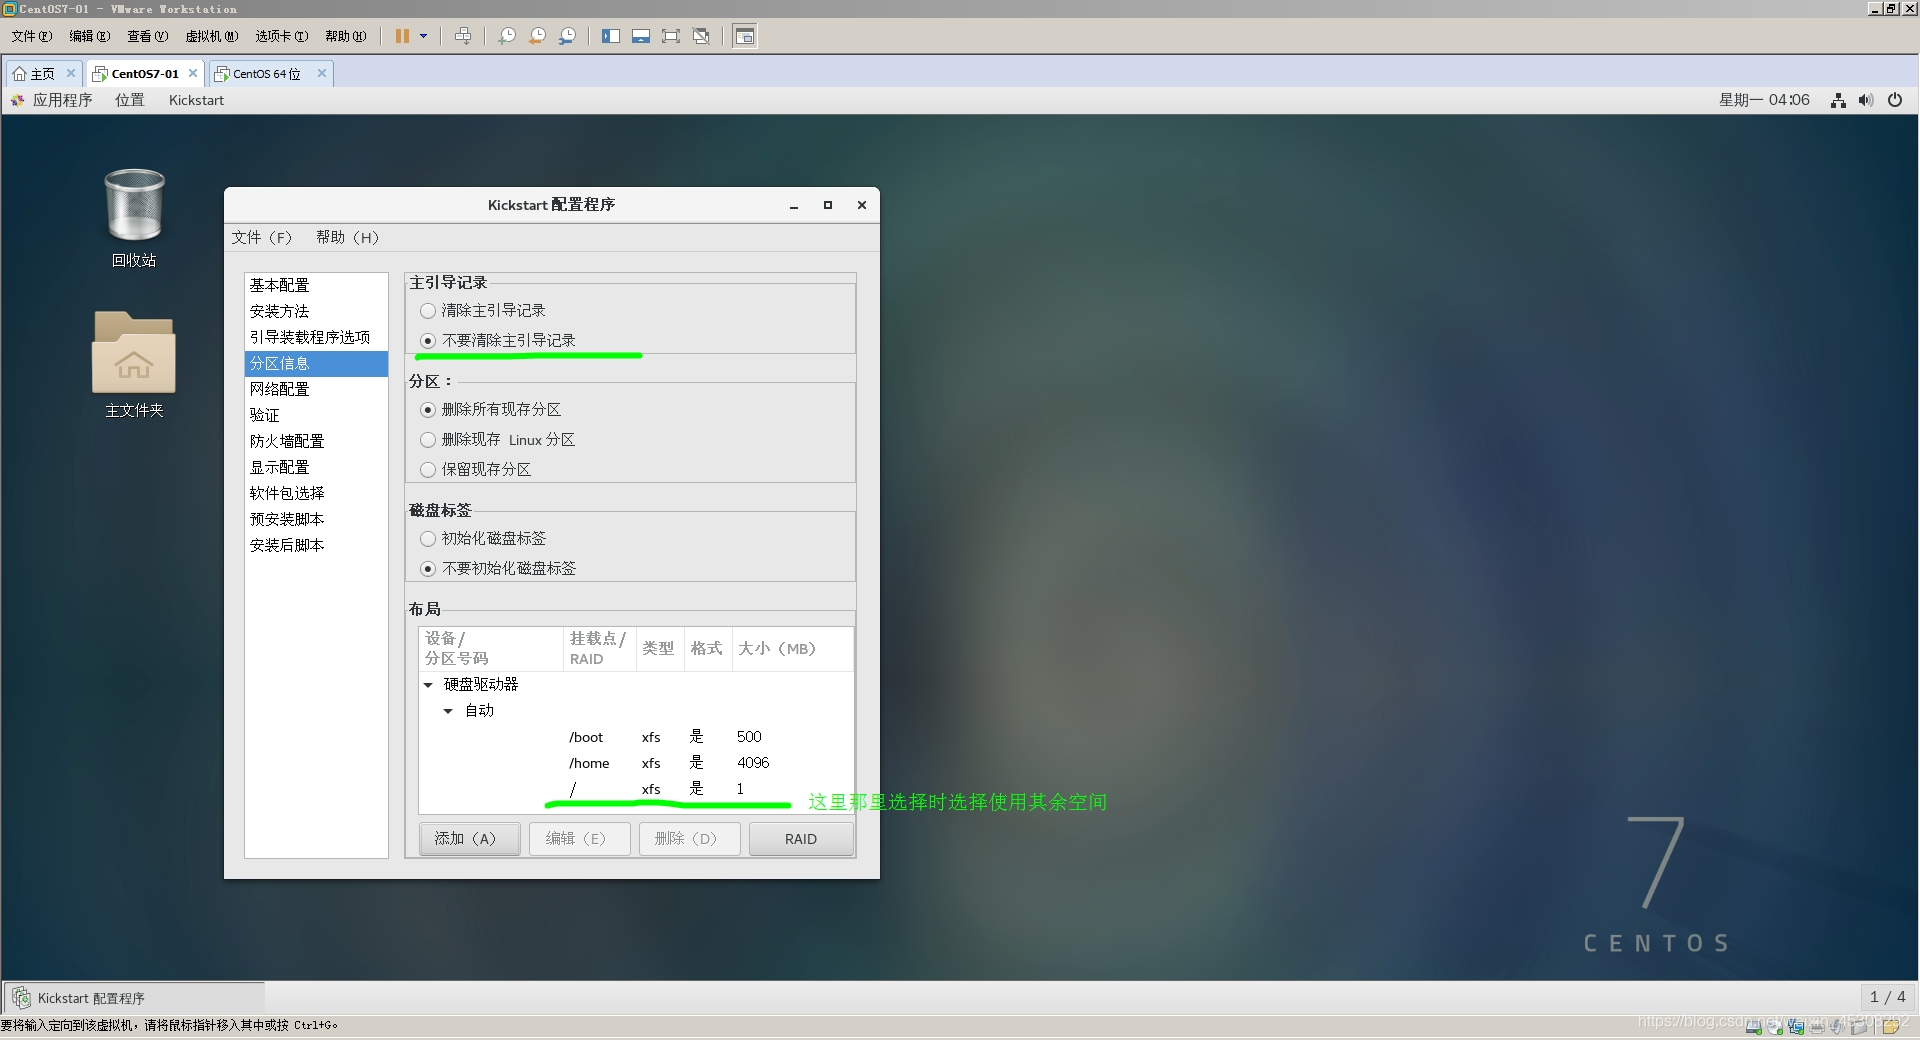Select 引导装载程序选项 in the sidebar
This screenshot has height=1040, width=1920.
click(x=316, y=337)
